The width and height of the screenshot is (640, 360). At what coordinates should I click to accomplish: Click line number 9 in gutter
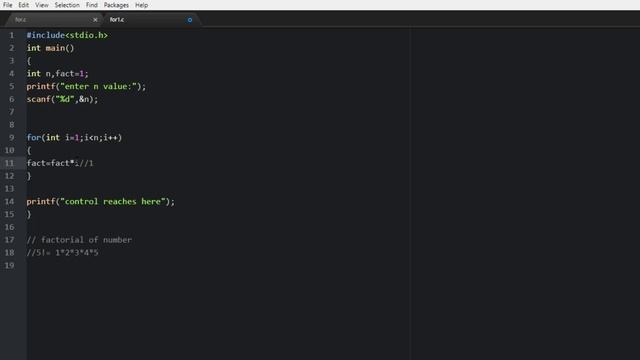pyautogui.click(x=12, y=138)
